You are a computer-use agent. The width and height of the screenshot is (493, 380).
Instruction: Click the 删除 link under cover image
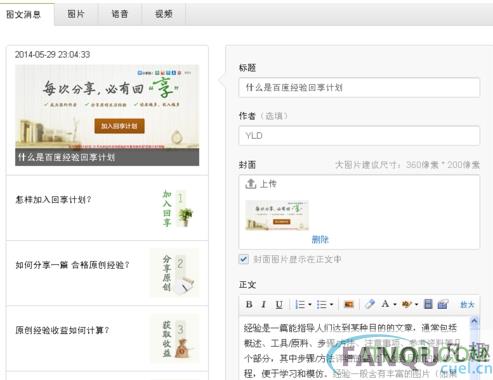320,239
